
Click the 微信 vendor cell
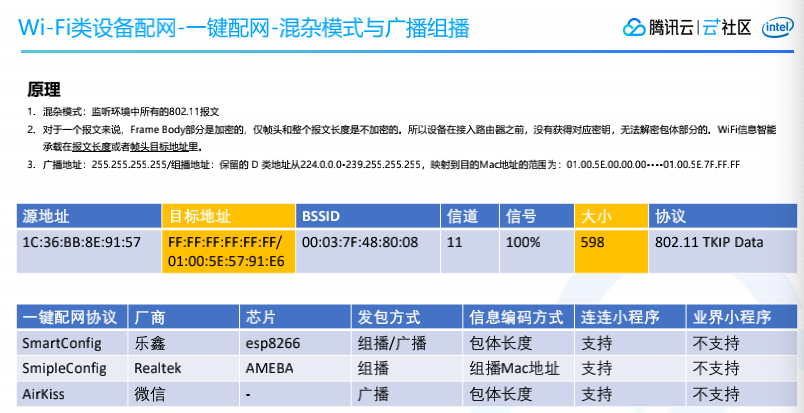[x=184, y=394]
